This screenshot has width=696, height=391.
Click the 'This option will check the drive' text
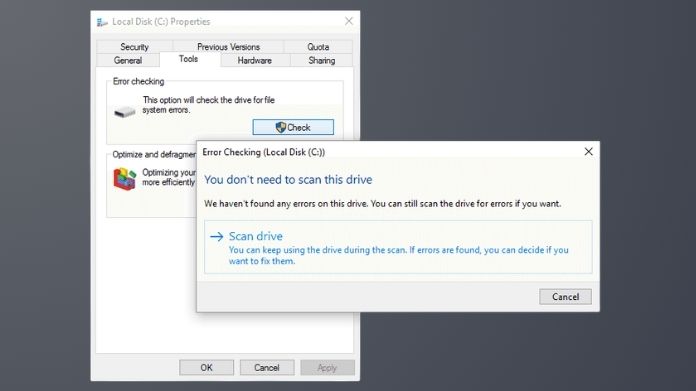209,105
